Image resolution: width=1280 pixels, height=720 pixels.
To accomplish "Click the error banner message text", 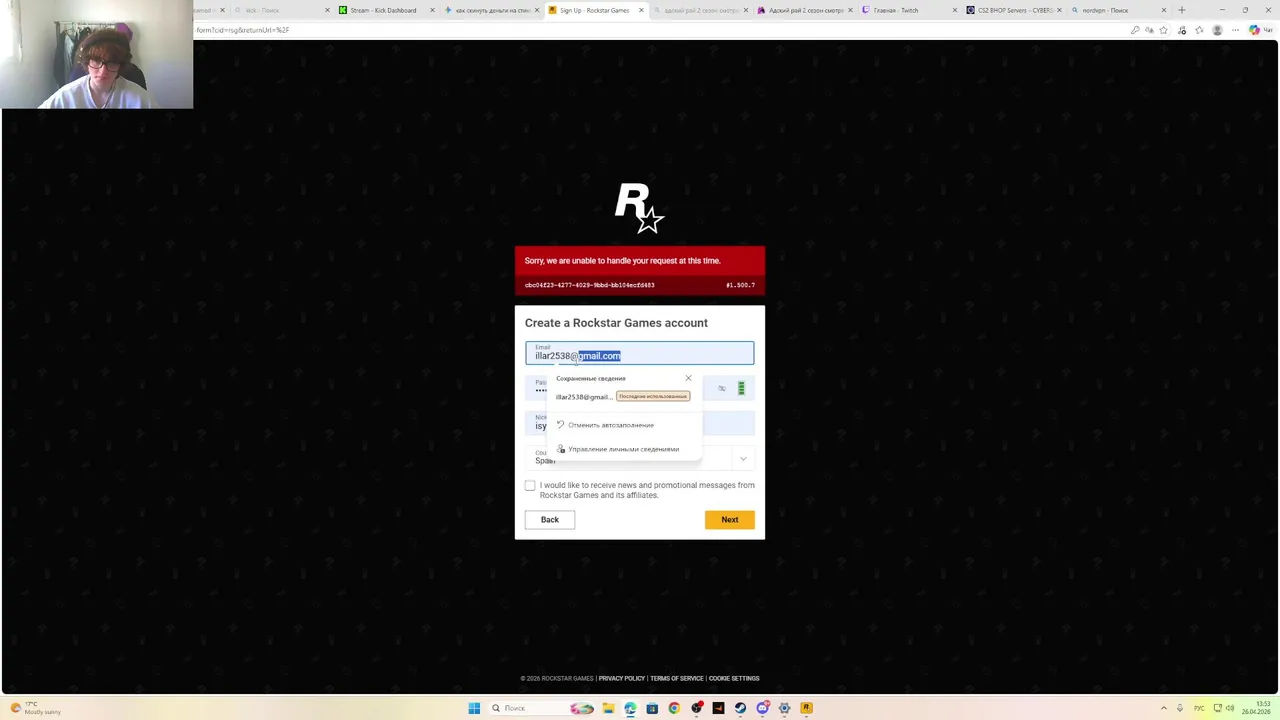I will (x=622, y=261).
